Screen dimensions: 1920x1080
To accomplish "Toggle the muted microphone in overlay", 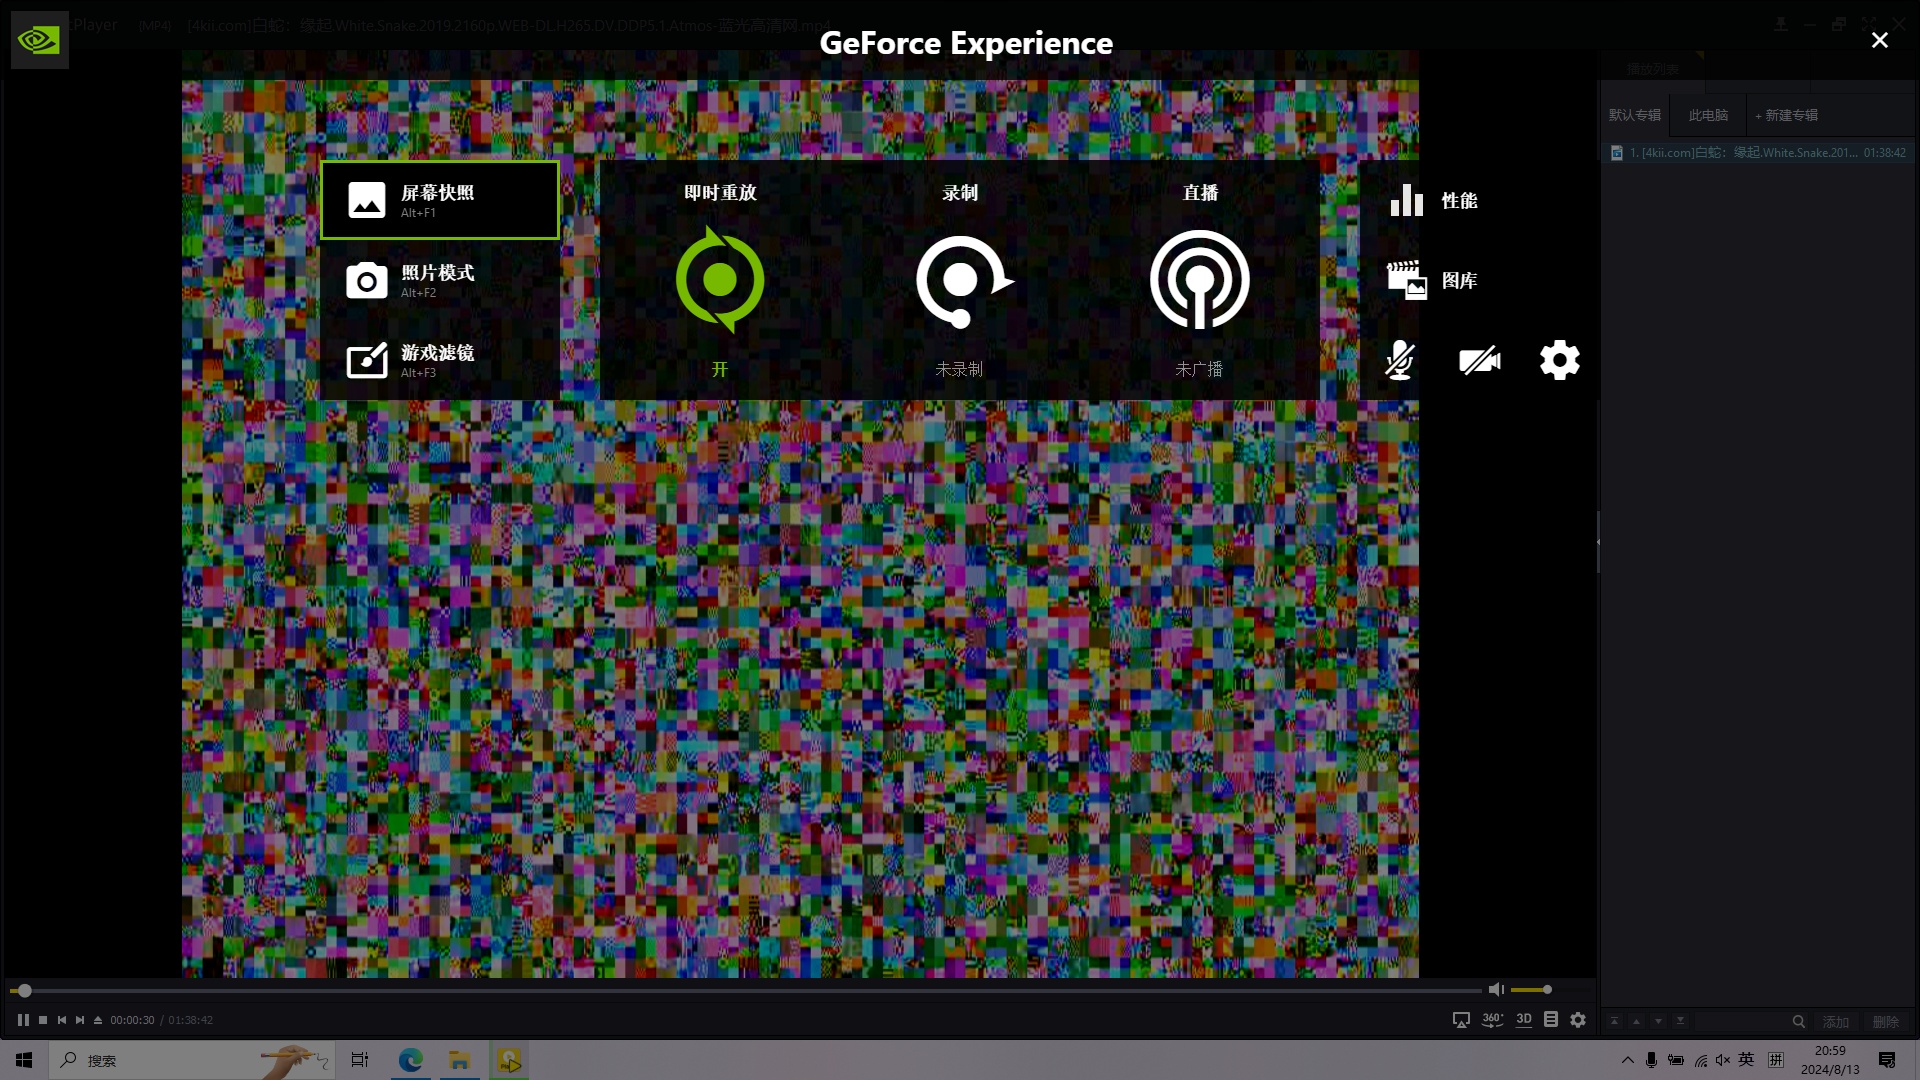I will 1400,360.
